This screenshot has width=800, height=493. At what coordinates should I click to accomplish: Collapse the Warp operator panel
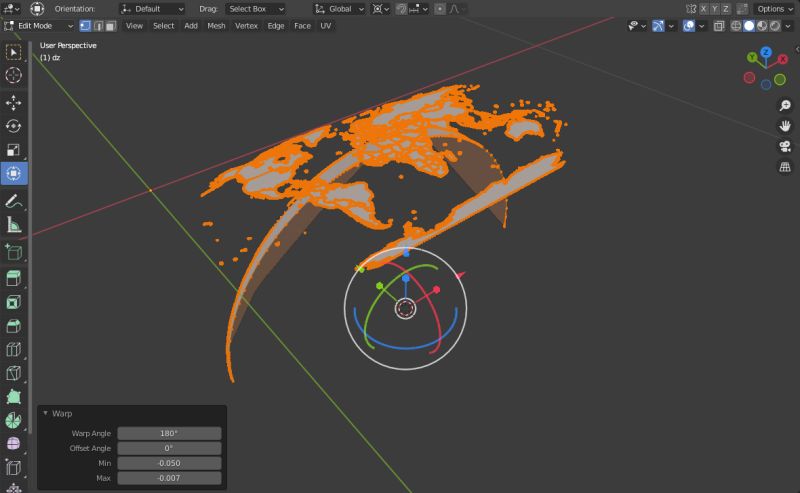(x=45, y=413)
